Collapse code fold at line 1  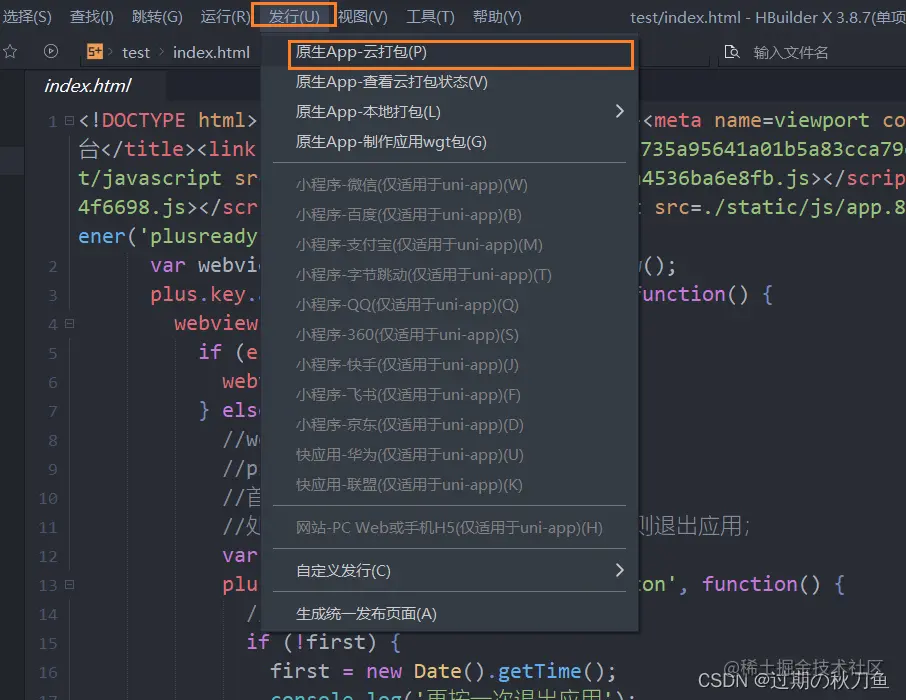click(x=69, y=120)
